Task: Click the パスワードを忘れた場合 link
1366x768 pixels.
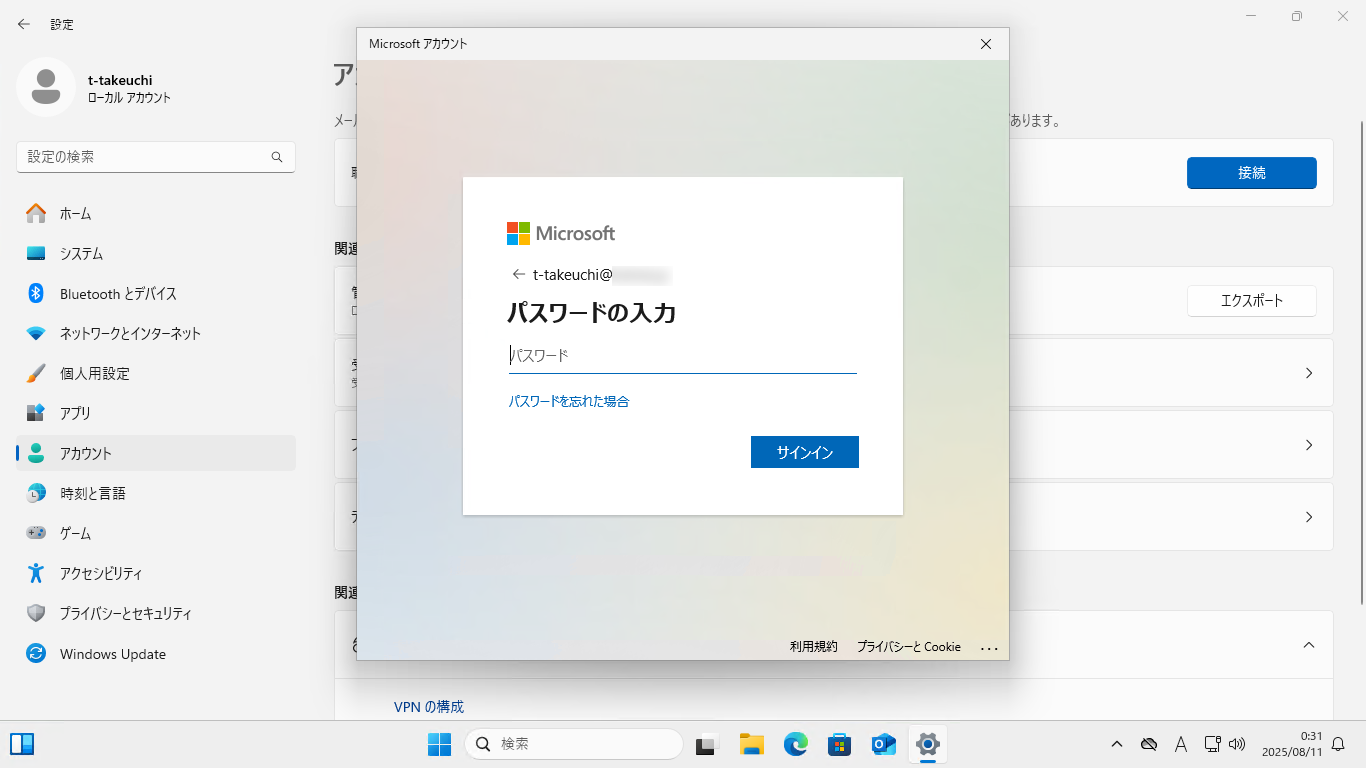Action: (569, 401)
